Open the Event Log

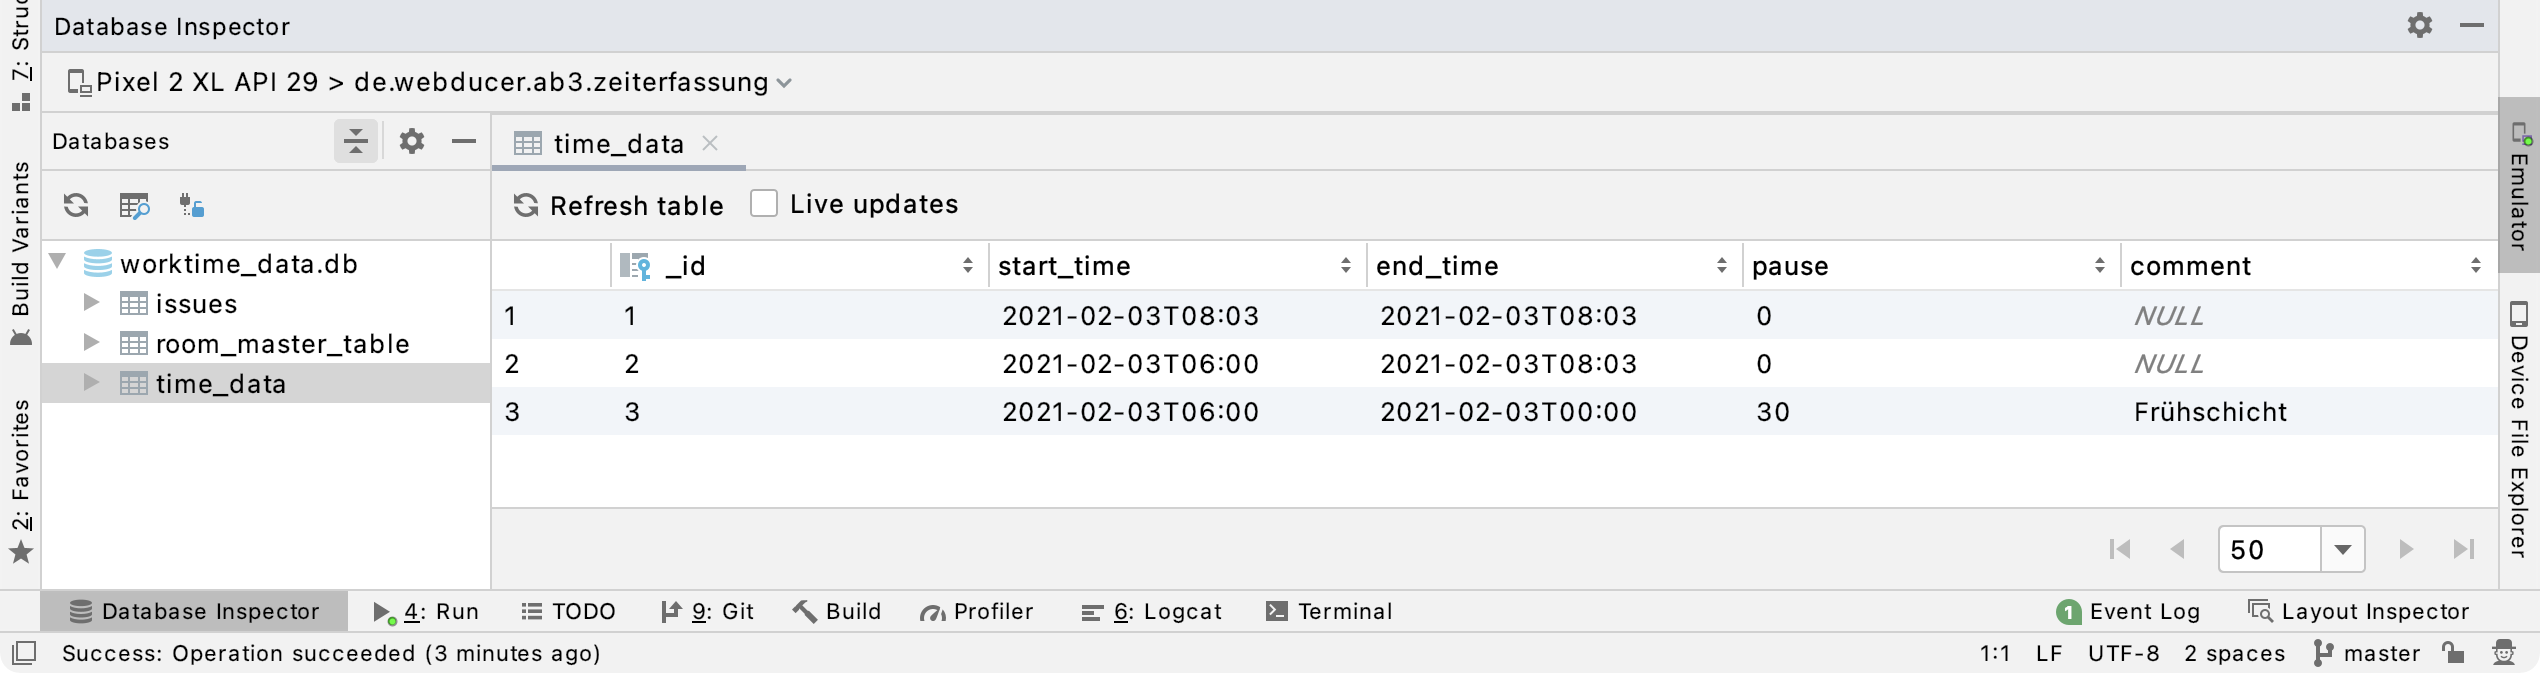[2143, 611]
